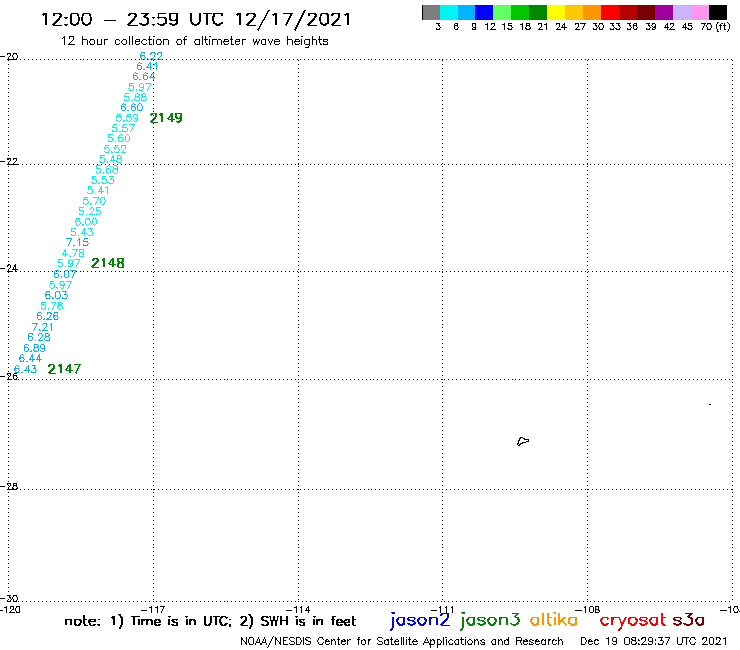Viewport: 740px width, 650px height.
Task: Select the 5.43 wave height reading
Action: [82, 232]
